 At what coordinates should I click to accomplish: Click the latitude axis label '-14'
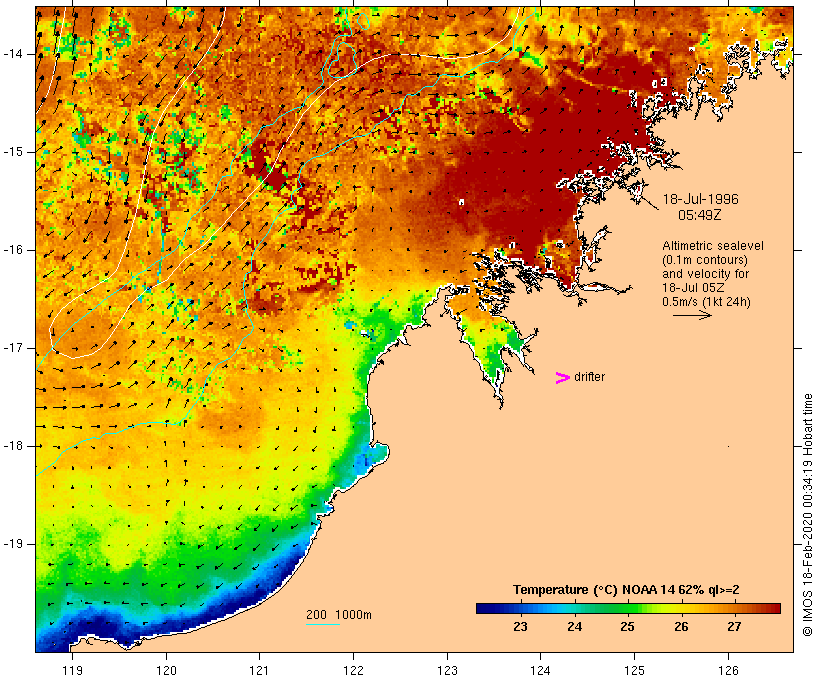coord(13,54)
